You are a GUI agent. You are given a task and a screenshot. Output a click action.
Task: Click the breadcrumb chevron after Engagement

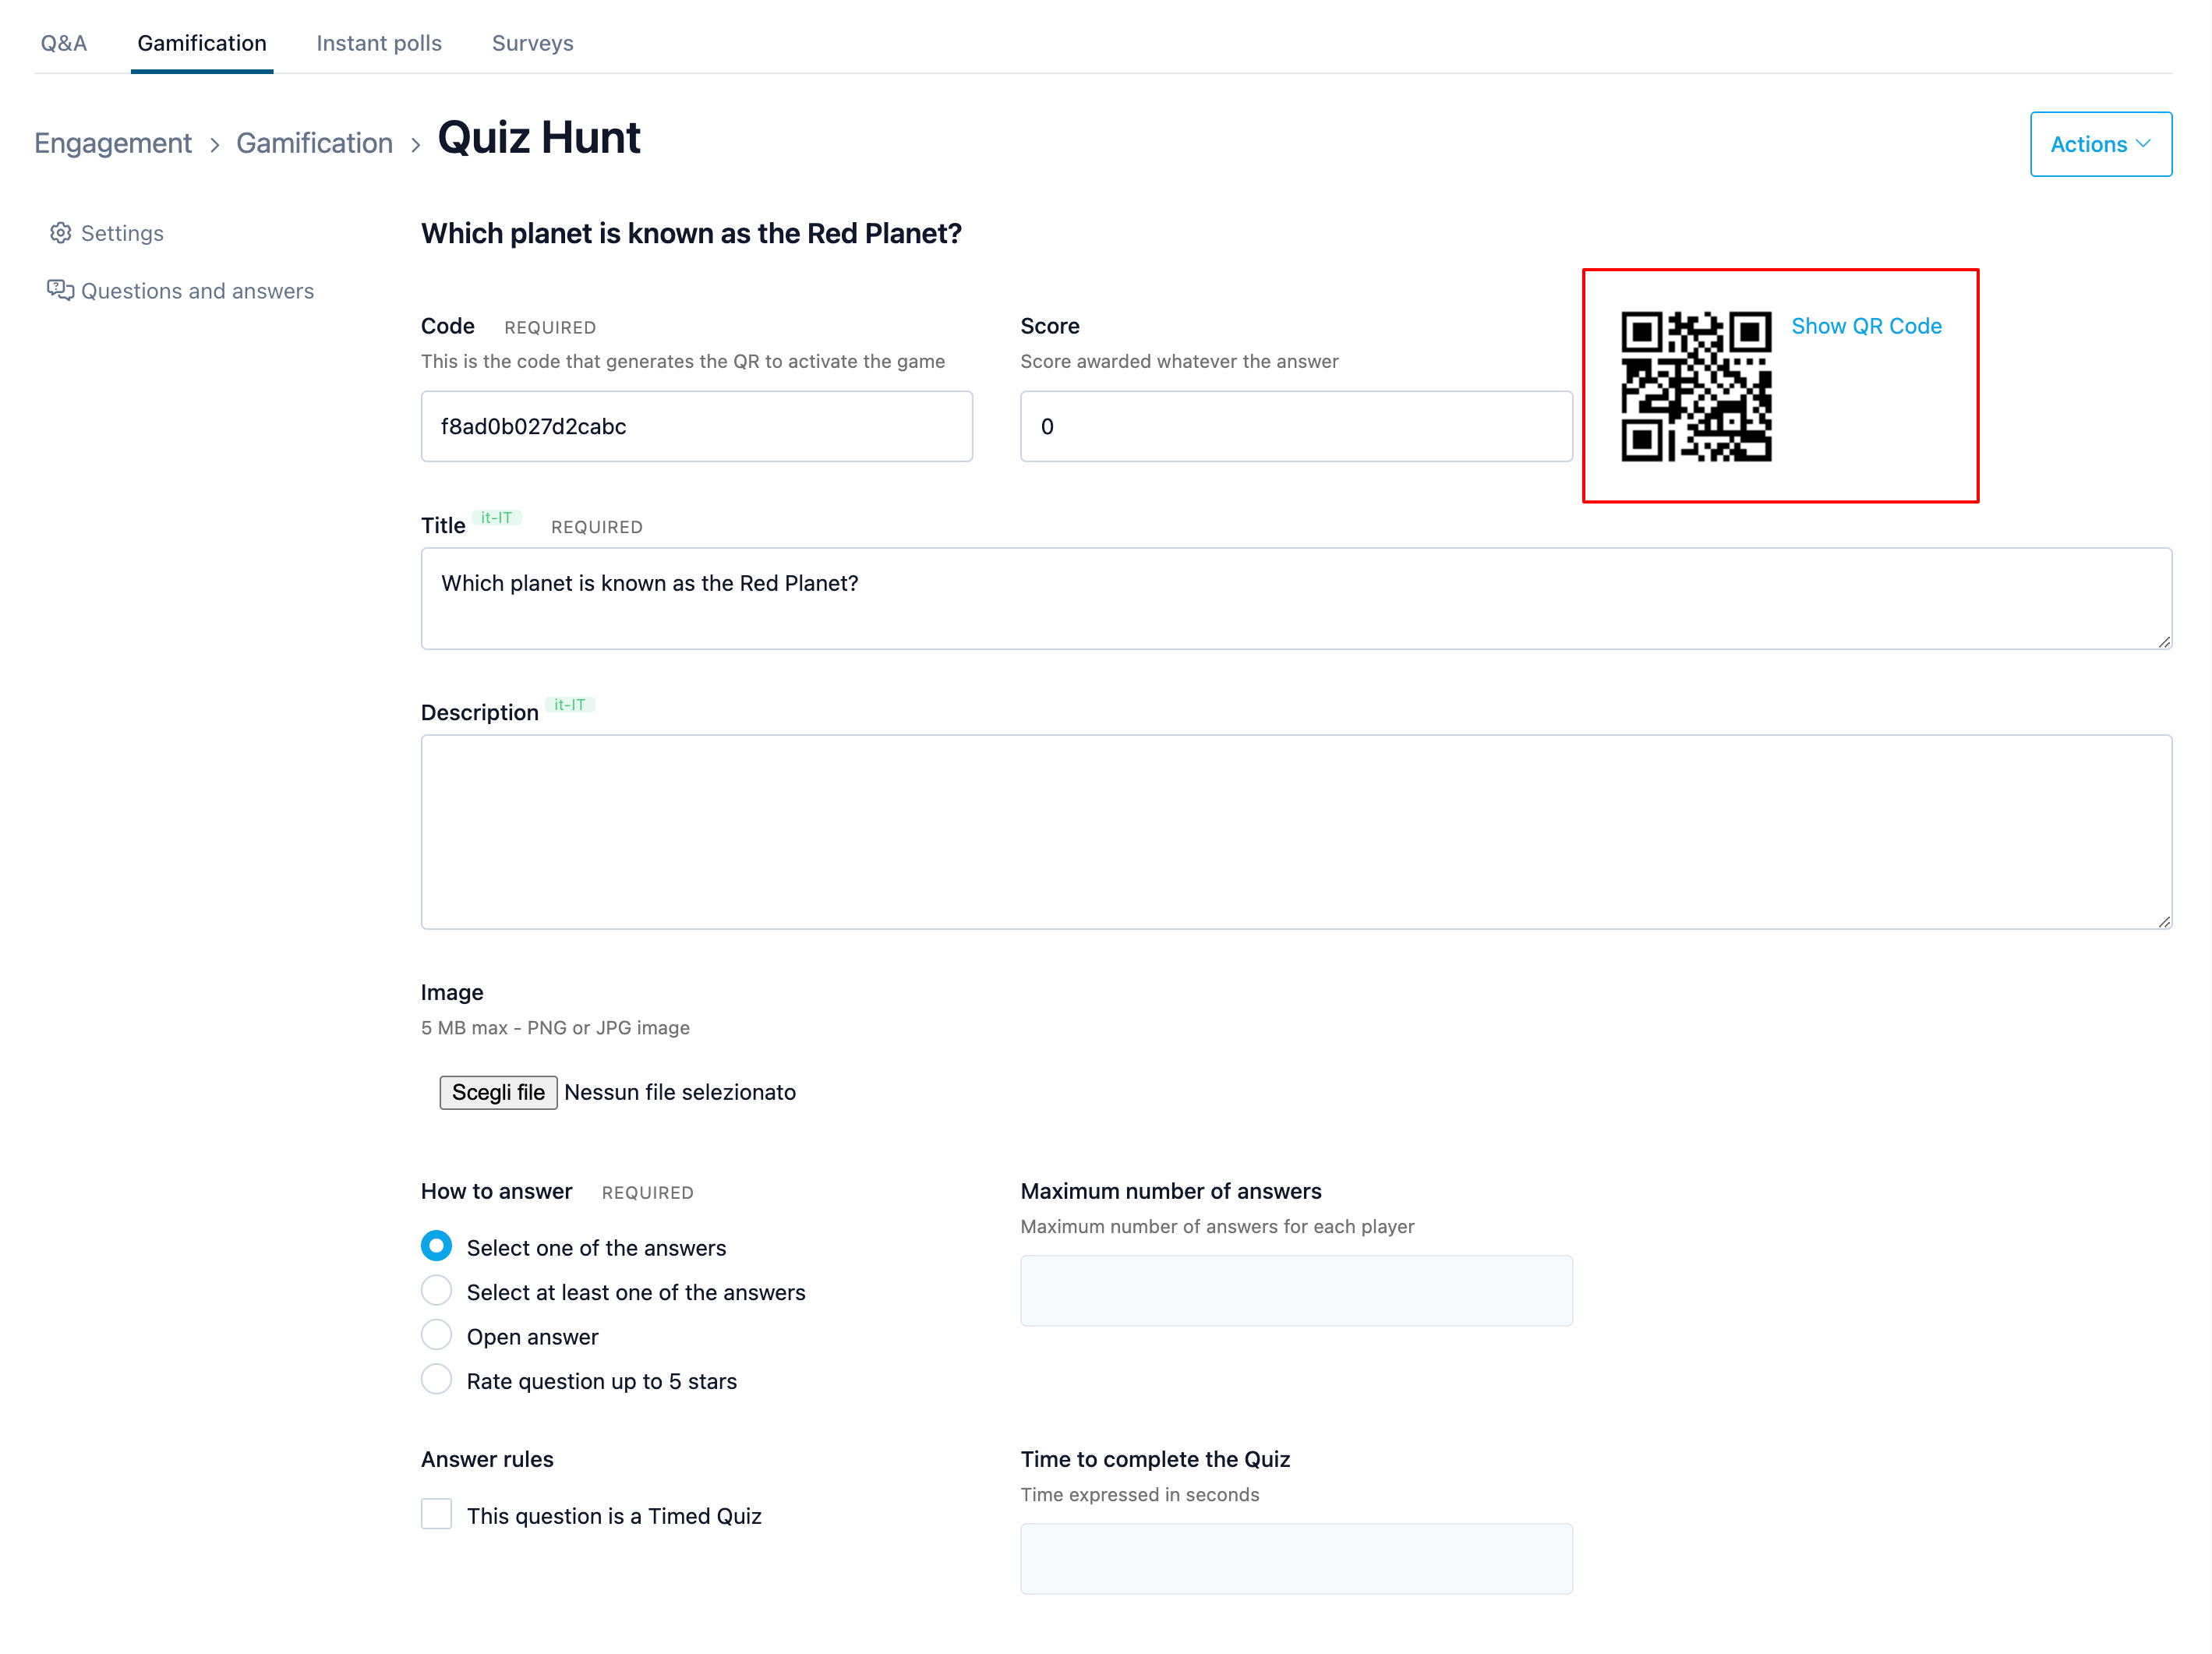point(214,145)
